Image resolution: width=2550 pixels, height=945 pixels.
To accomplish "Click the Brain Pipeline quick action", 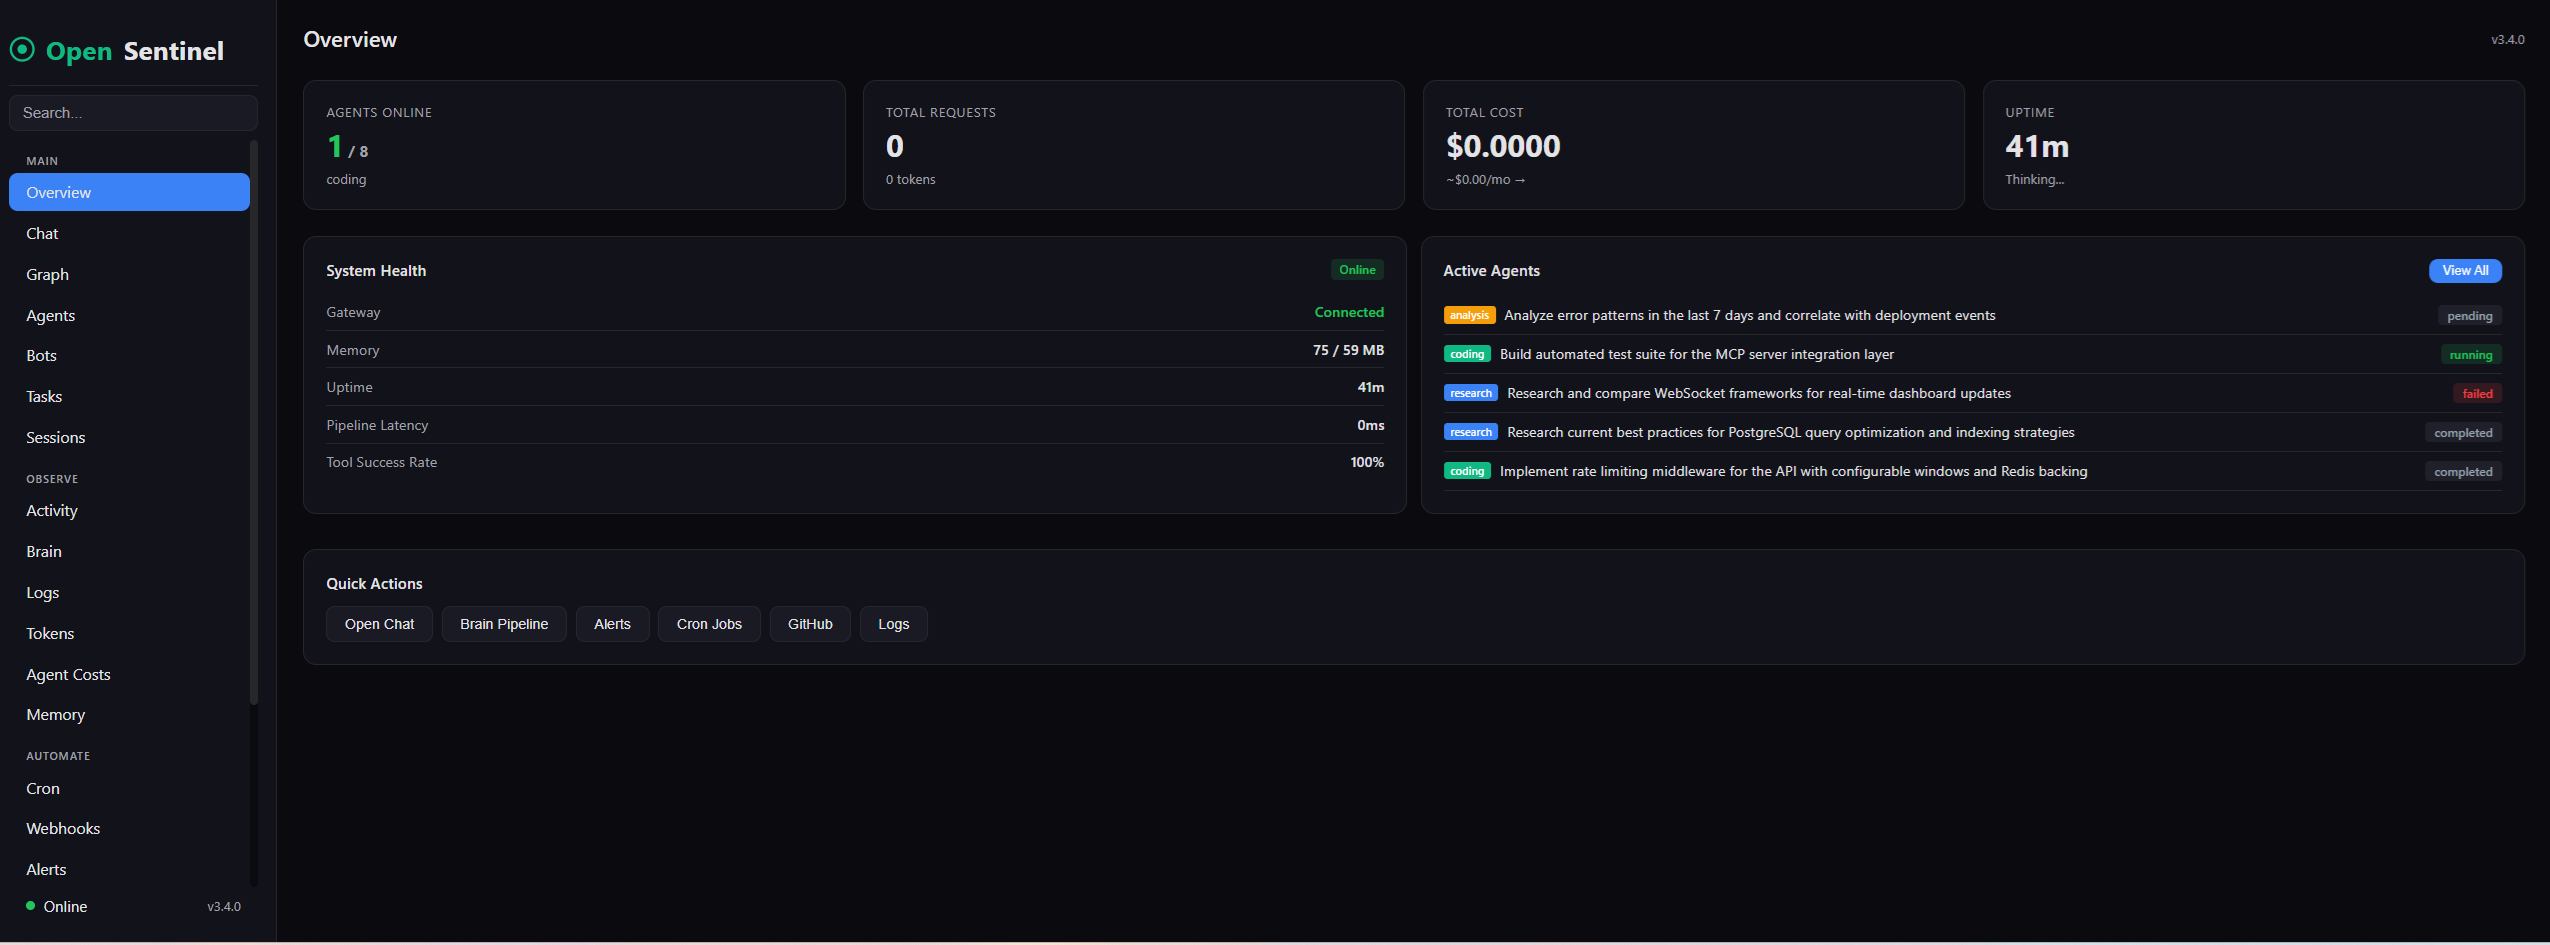I will click(x=504, y=623).
